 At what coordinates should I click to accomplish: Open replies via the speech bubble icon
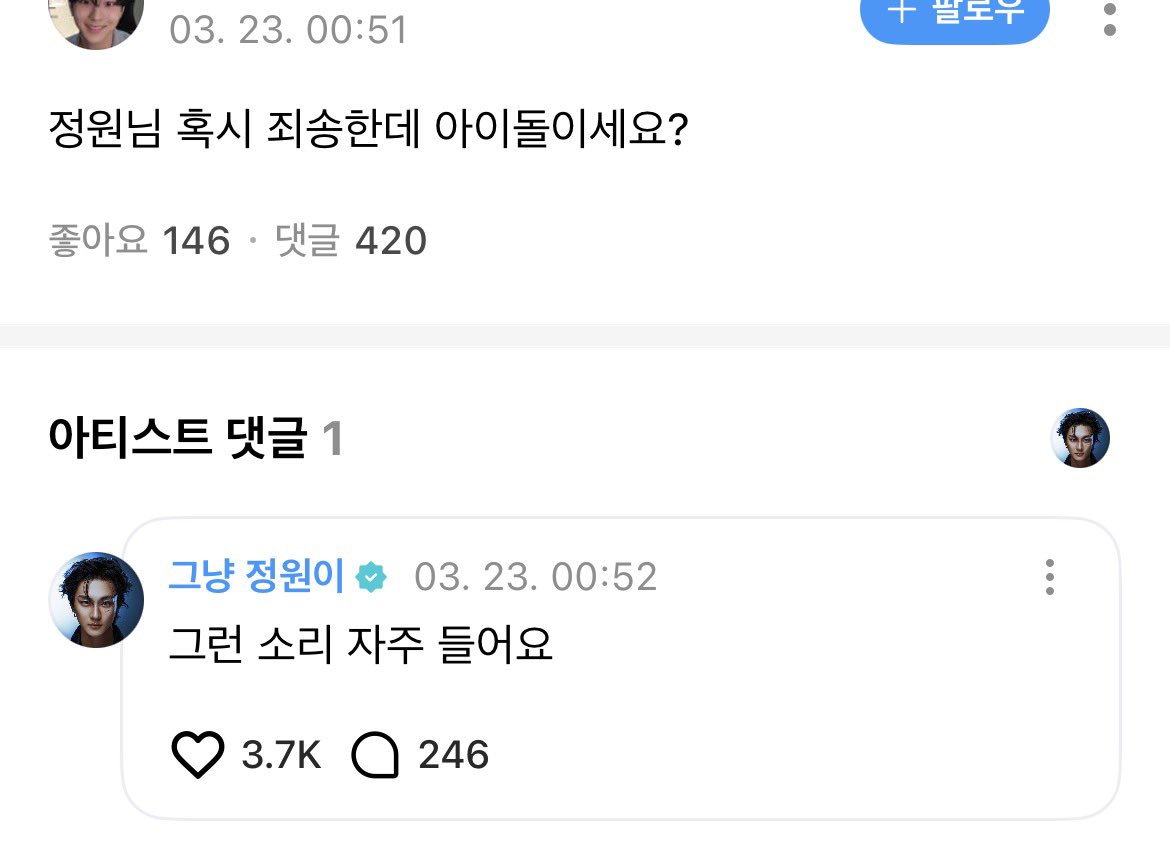376,755
